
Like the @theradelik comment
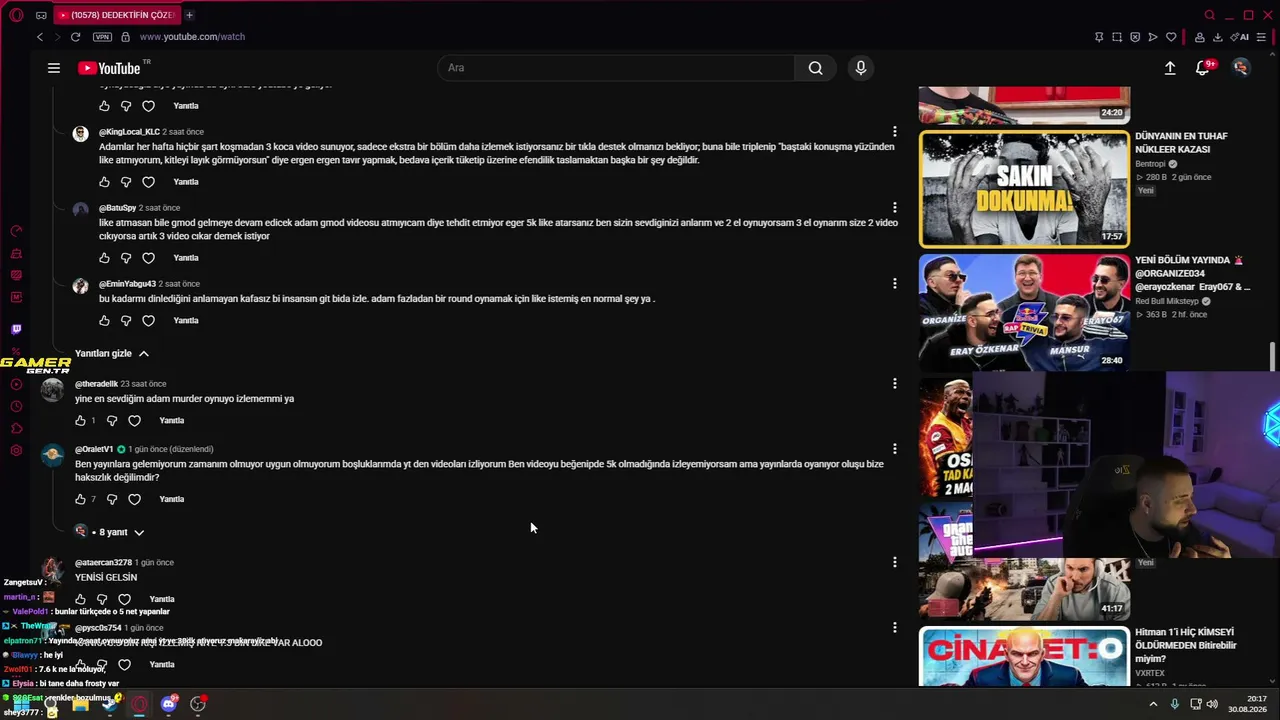[81, 421]
